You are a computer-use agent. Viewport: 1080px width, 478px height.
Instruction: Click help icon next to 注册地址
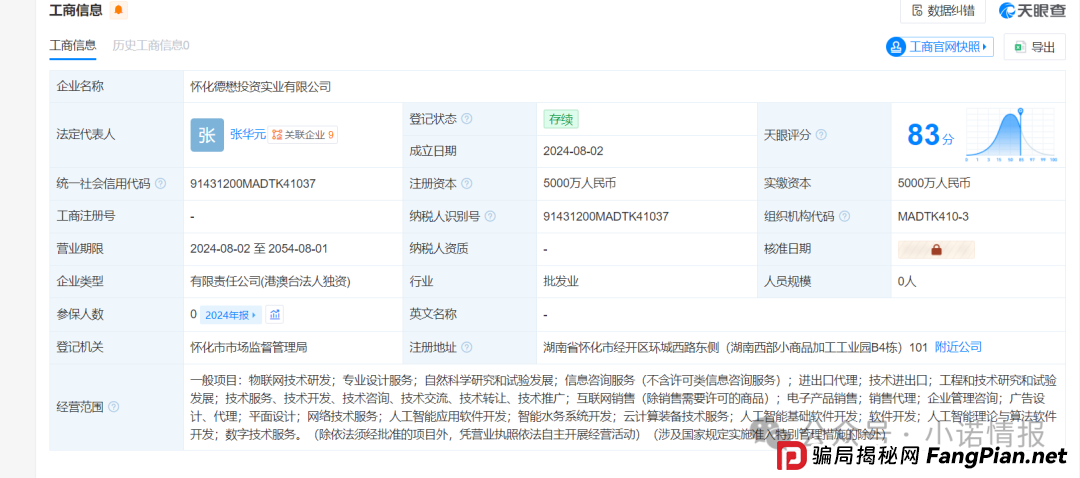pos(467,347)
